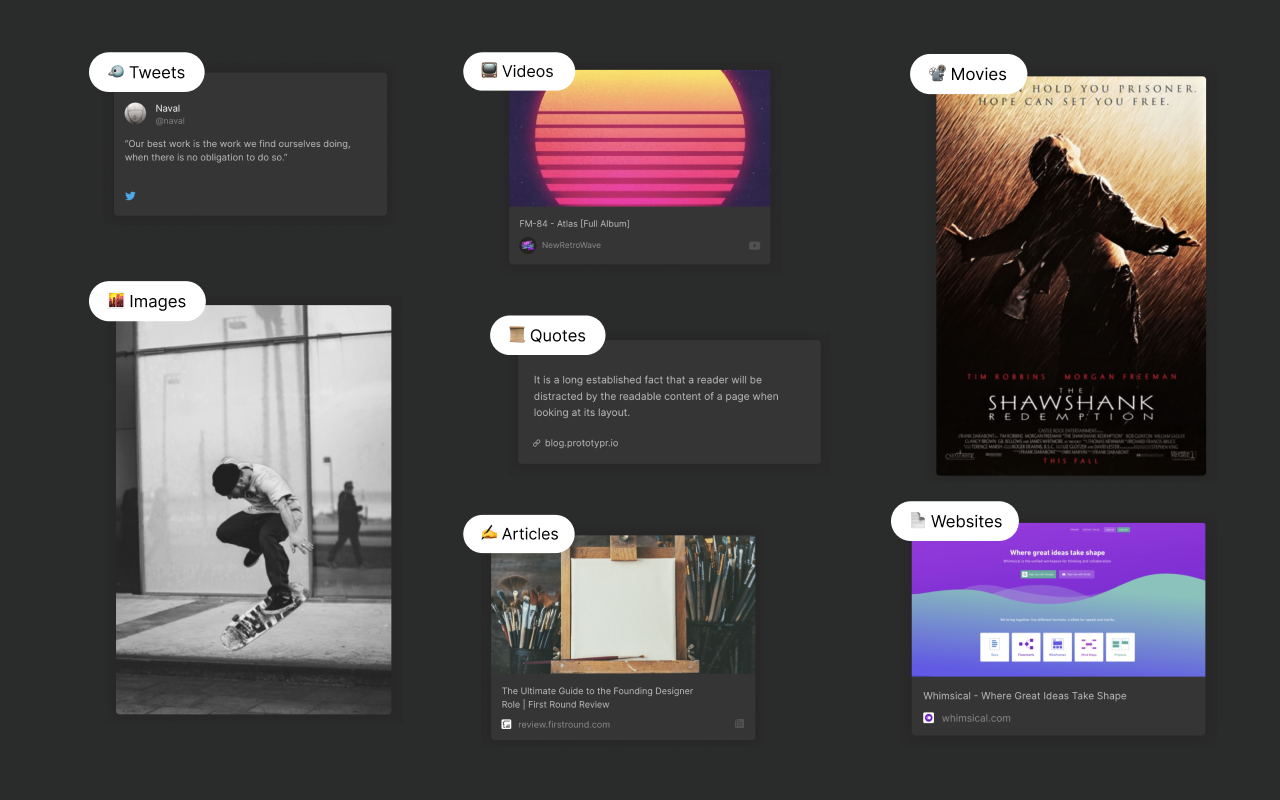
Task: Click the NewRetroWave channel name
Action: click(x=571, y=245)
